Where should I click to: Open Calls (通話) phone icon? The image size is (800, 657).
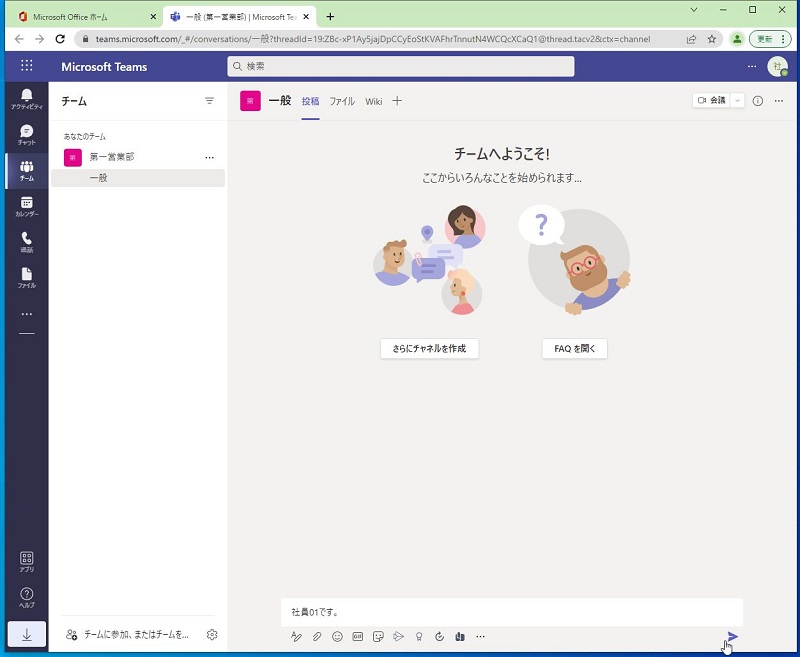pos(27,242)
